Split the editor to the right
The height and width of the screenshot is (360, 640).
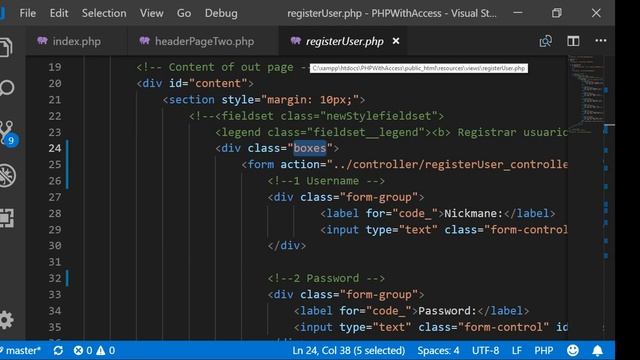tap(573, 41)
